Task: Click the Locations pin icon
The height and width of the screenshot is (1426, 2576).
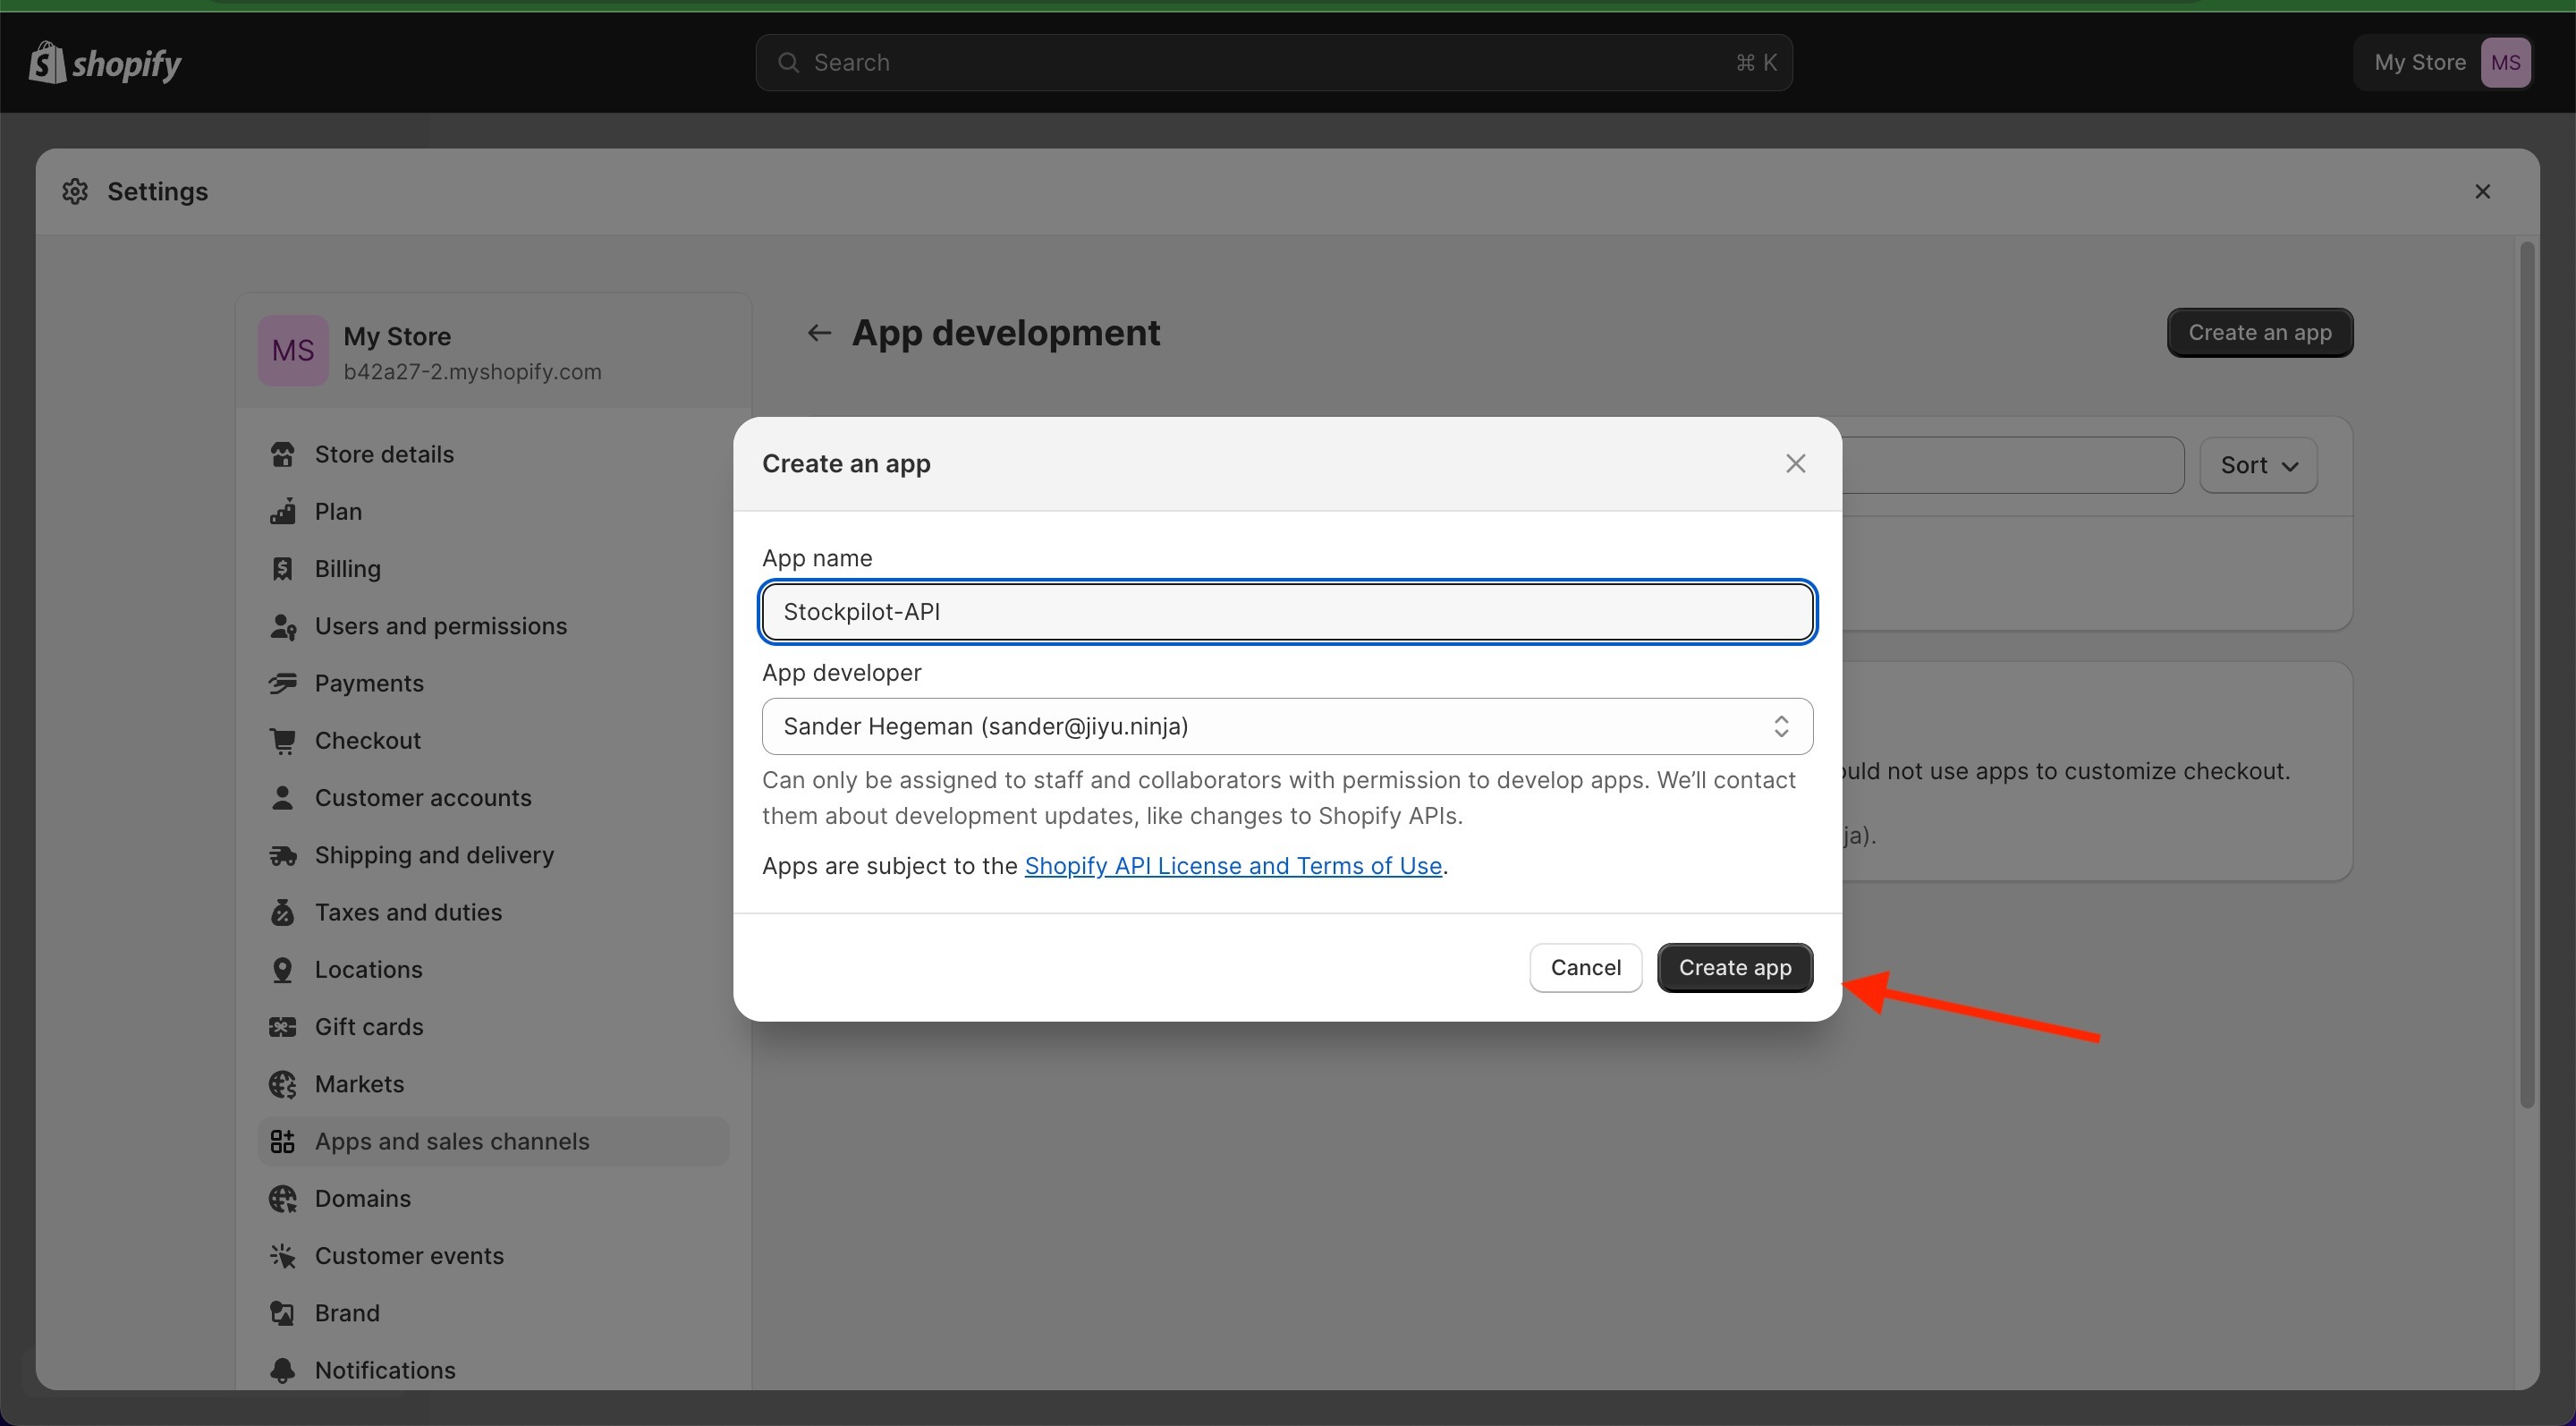Action: point(283,970)
